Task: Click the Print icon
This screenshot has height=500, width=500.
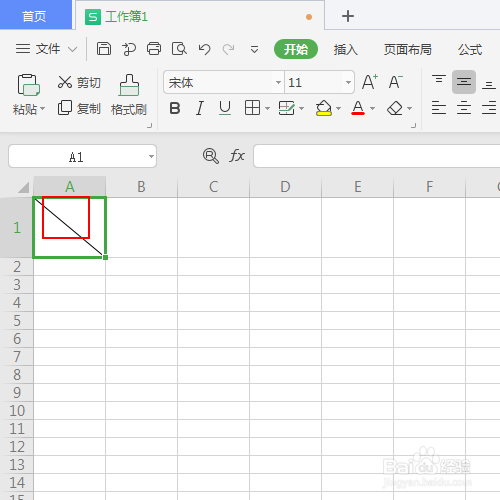Action: pos(154,49)
